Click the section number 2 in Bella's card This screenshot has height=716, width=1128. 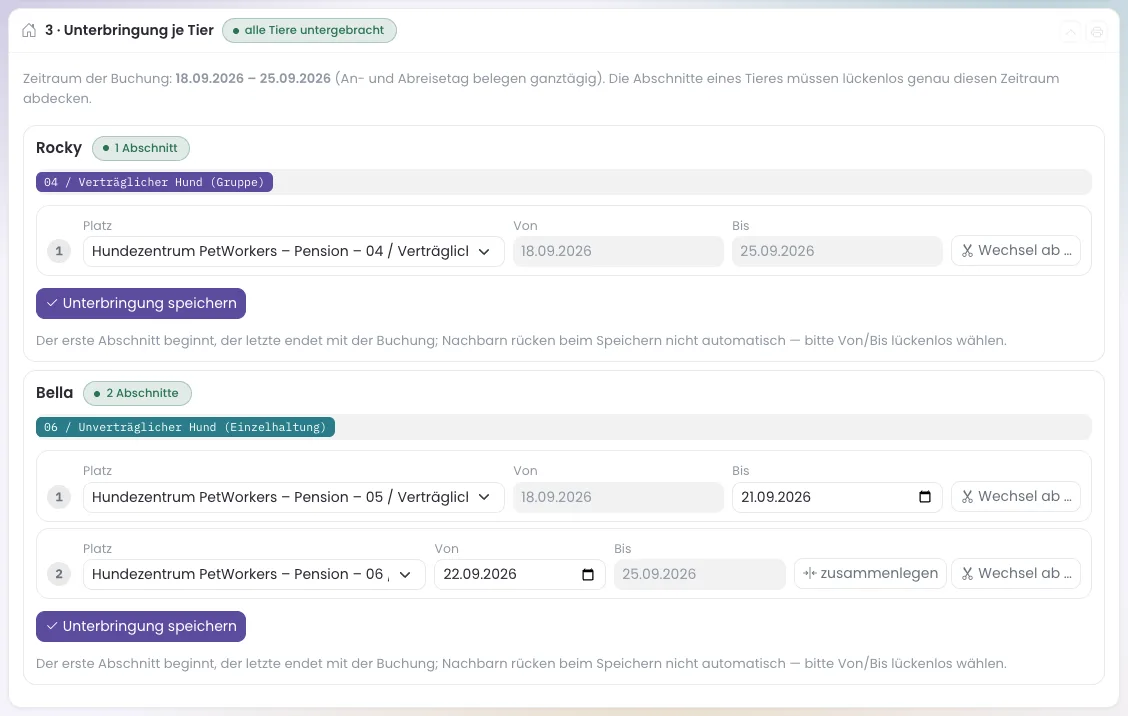coord(59,574)
